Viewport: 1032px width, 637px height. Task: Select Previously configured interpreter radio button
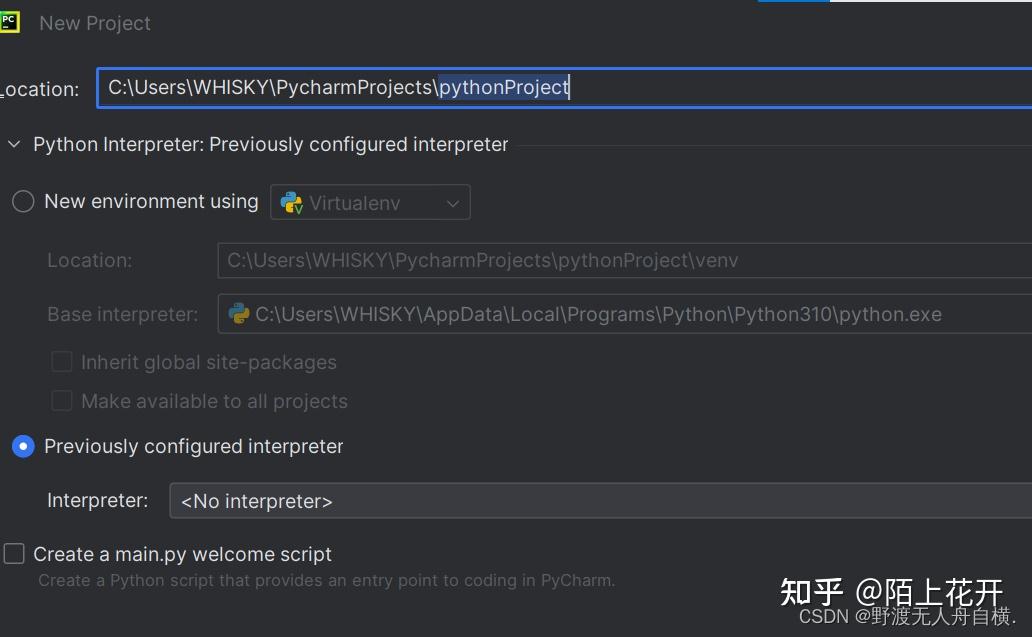(23, 447)
